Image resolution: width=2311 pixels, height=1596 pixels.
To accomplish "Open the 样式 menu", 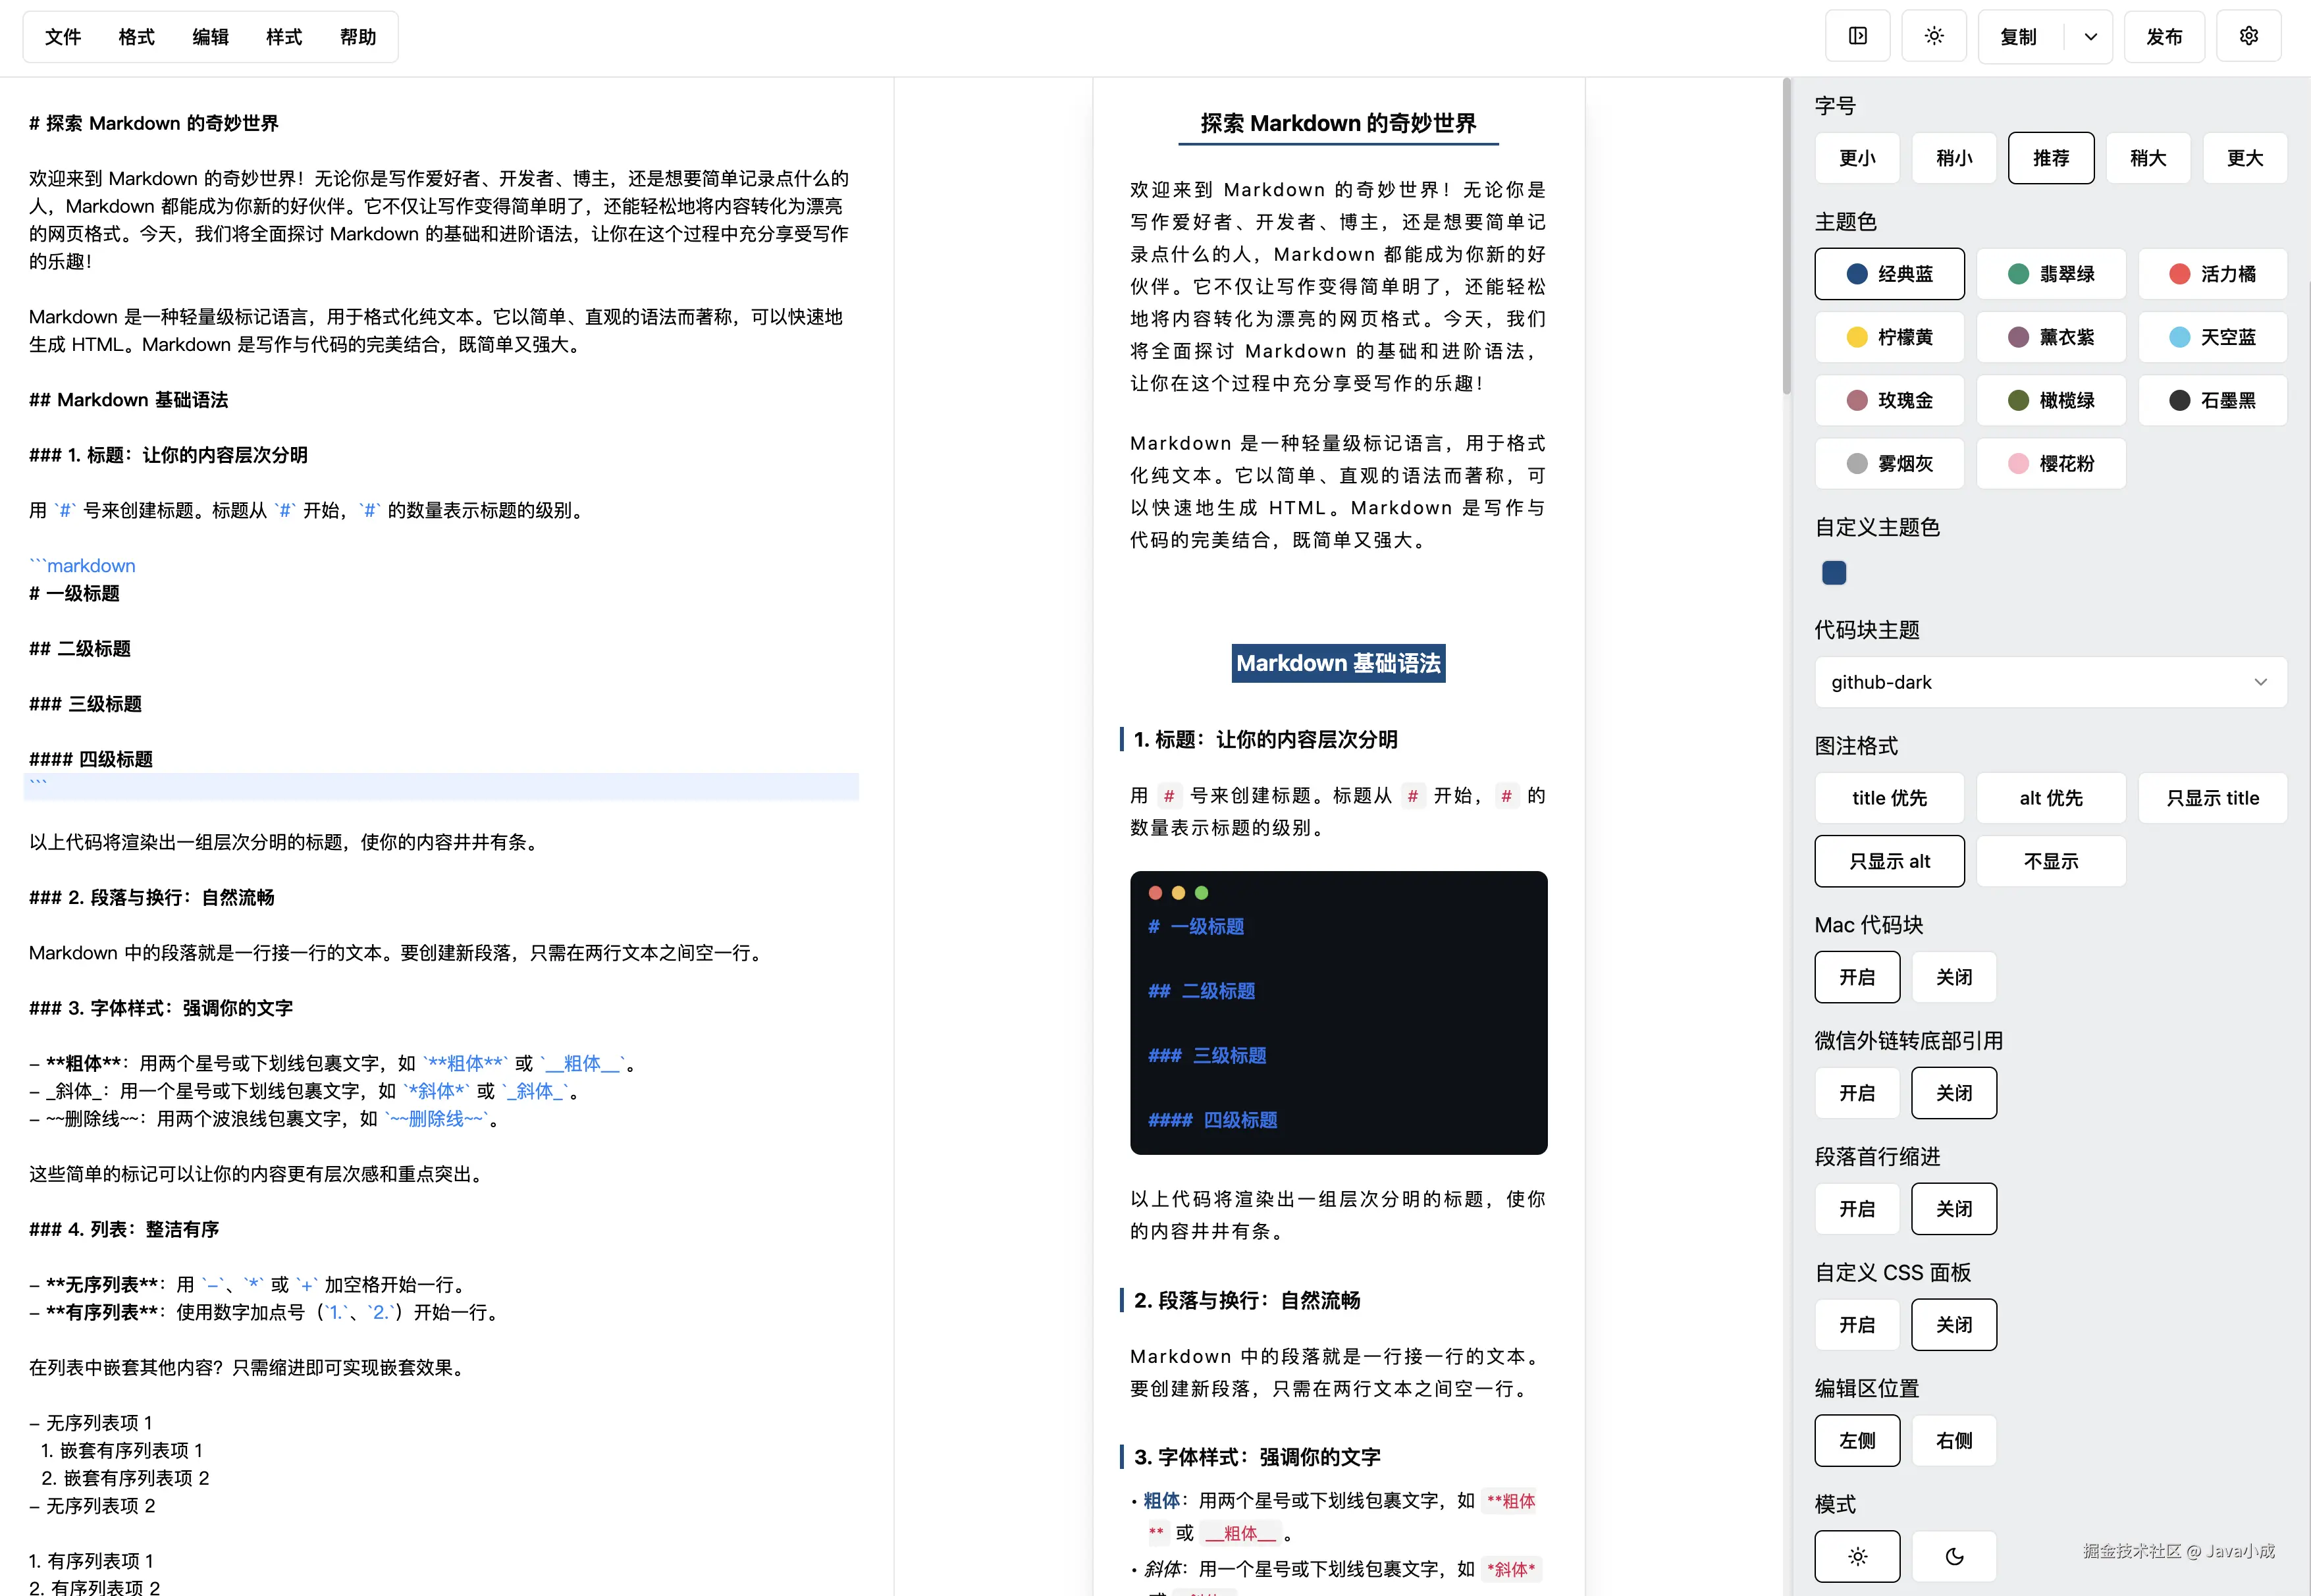I will 283,36.
